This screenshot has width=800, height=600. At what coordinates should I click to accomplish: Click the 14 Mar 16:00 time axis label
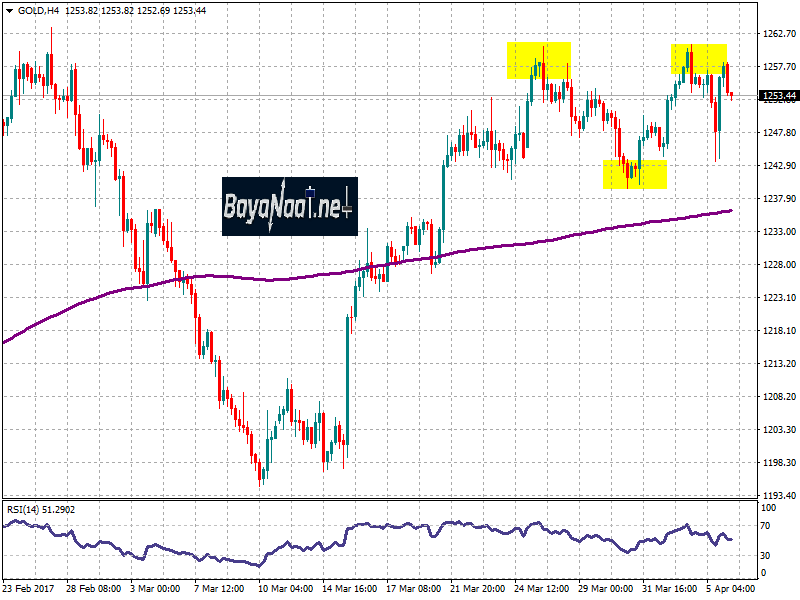coord(349,590)
